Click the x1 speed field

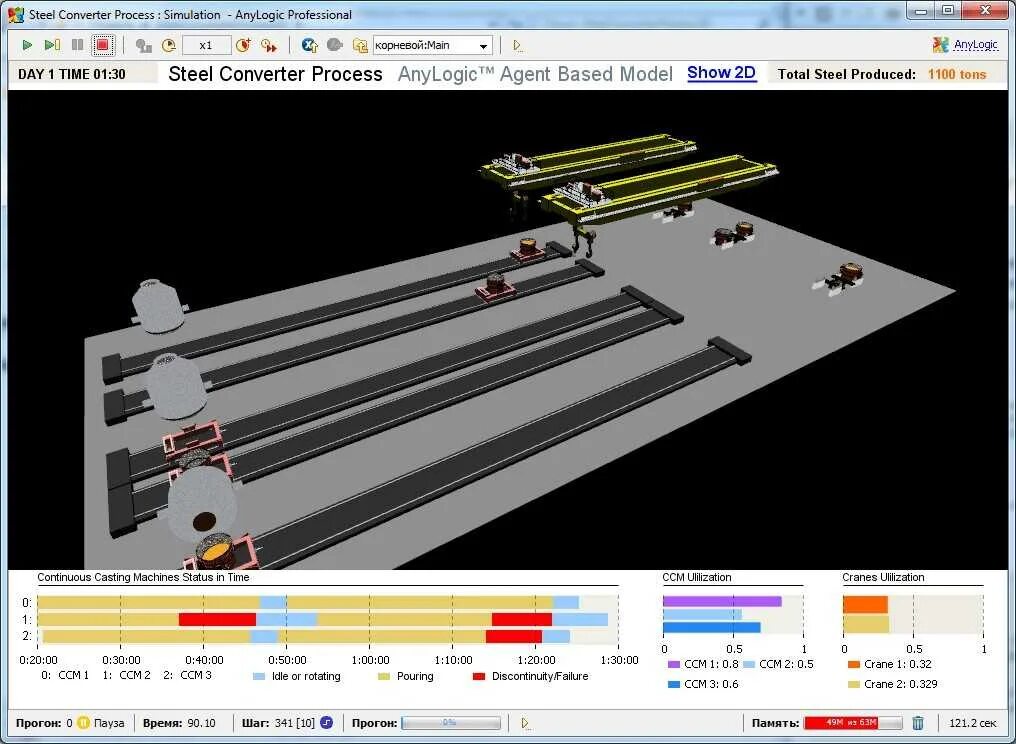pyautogui.click(x=206, y=45)
